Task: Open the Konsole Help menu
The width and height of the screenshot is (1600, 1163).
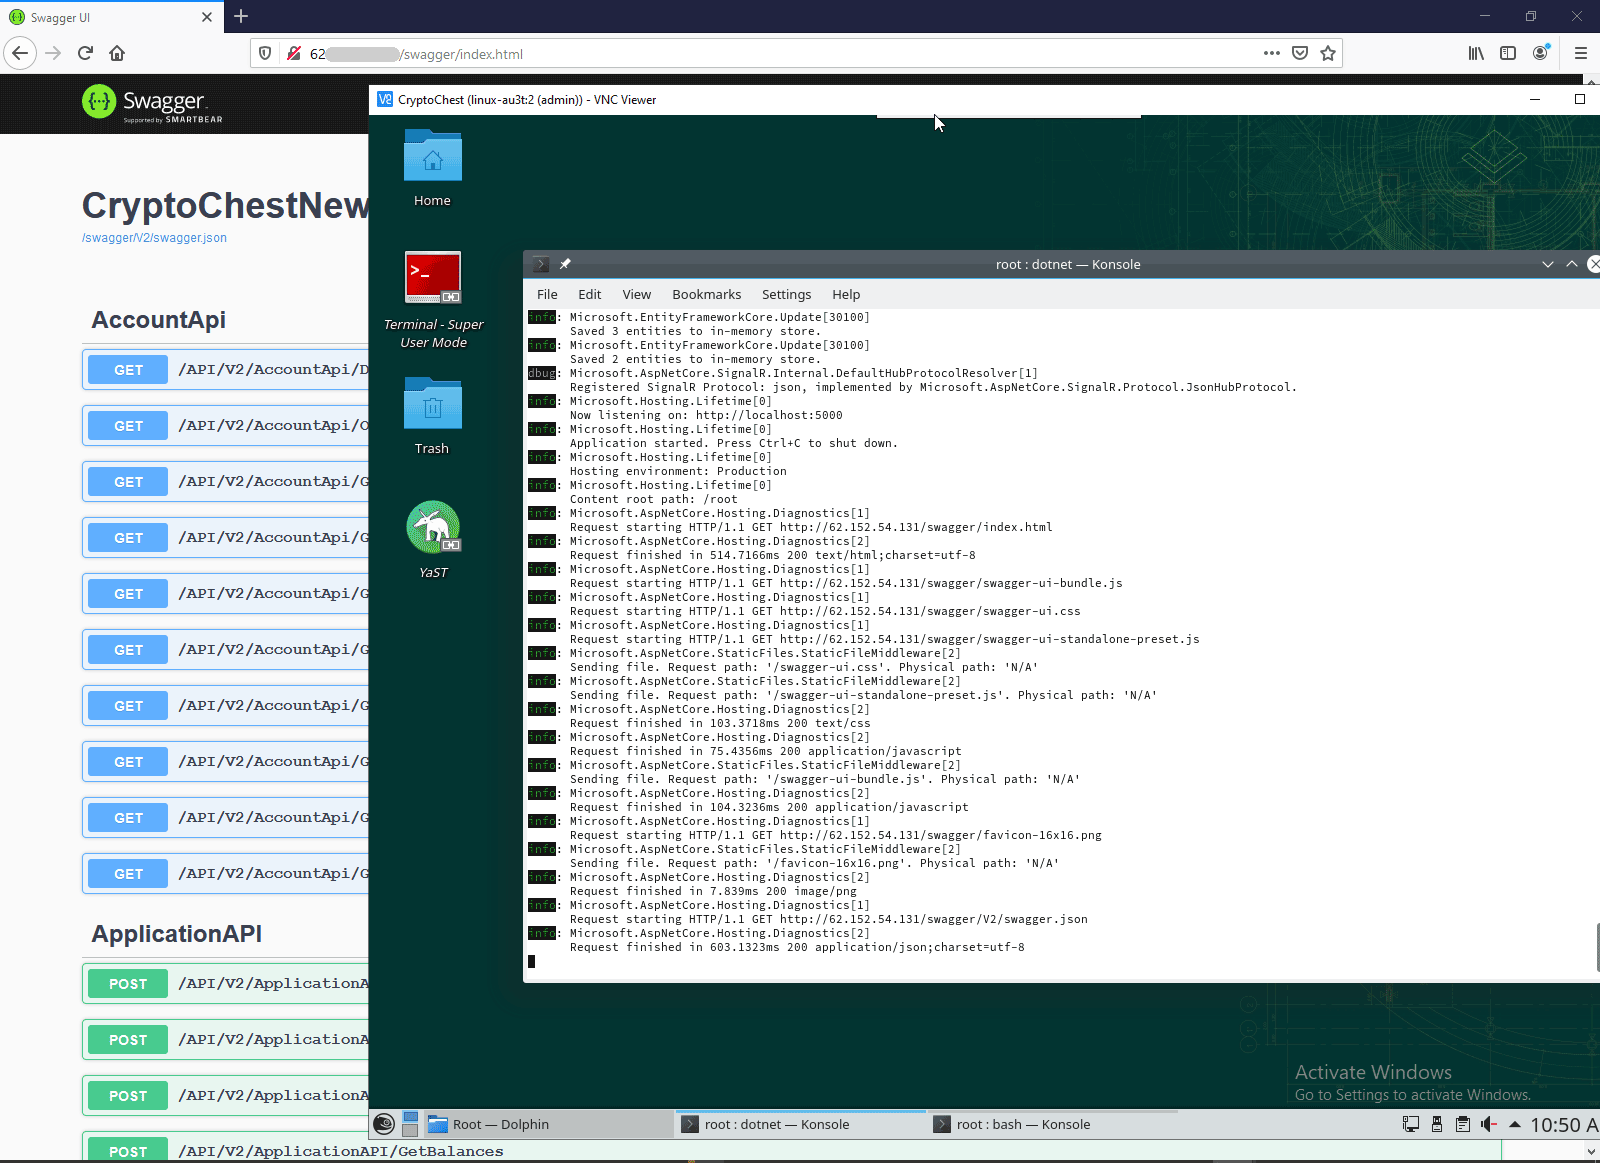Action: [x=846, y=294]
